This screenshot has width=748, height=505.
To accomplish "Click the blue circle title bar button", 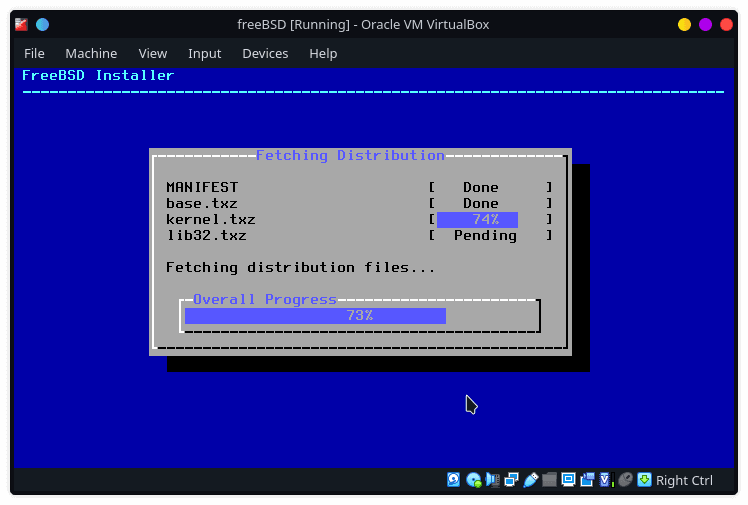I will click(42, 24).
